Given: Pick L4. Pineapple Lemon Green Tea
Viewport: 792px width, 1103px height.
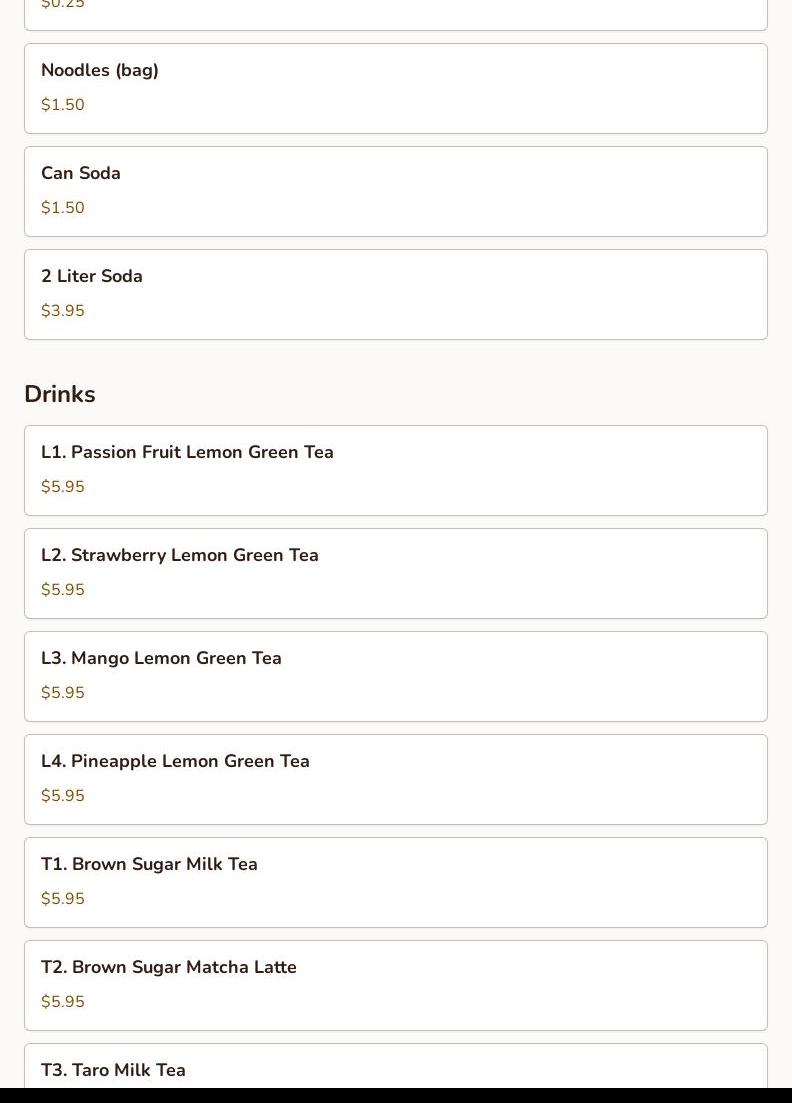Looking at the screenshot, I should 395,779.
